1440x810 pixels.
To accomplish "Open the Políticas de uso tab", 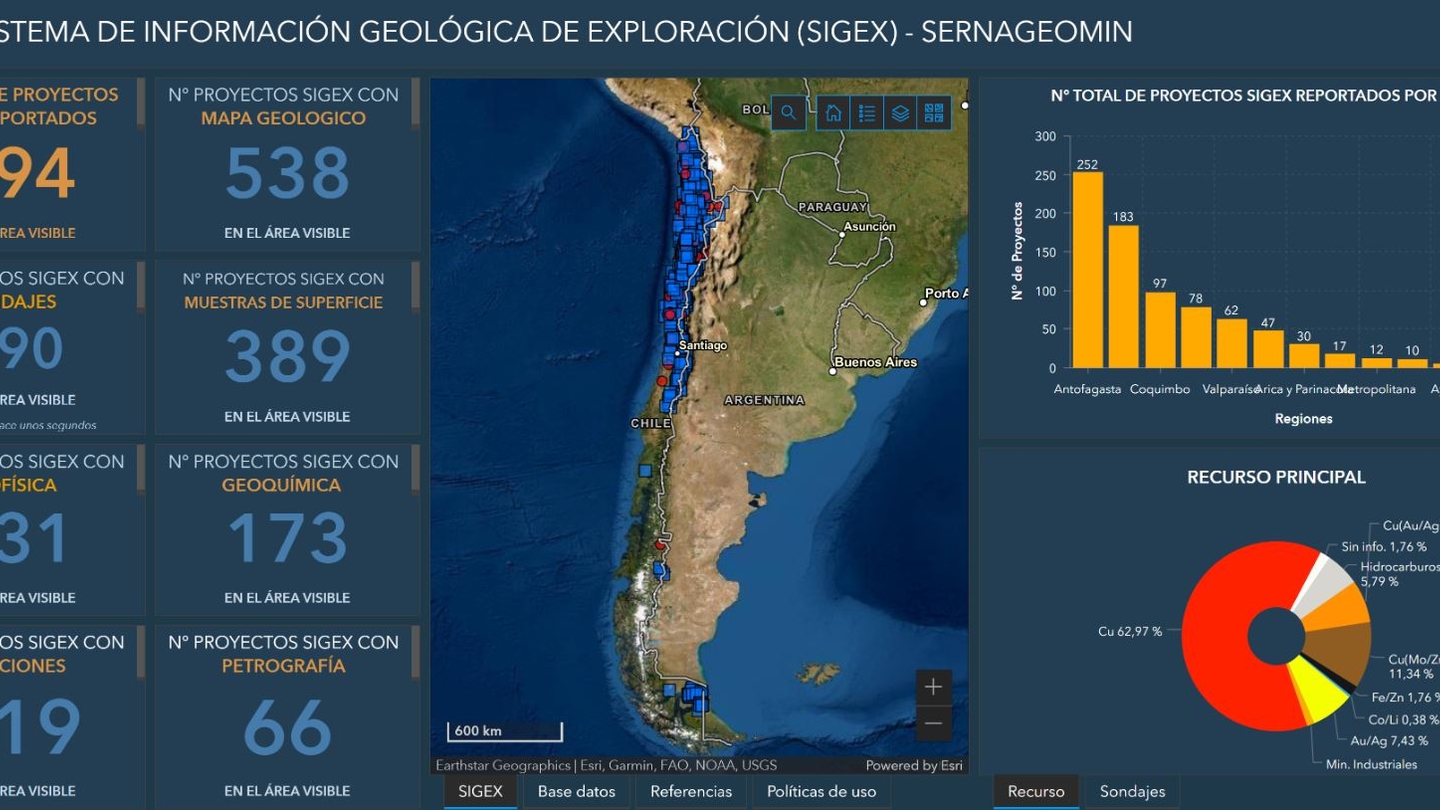I will [x=821, y=791].
